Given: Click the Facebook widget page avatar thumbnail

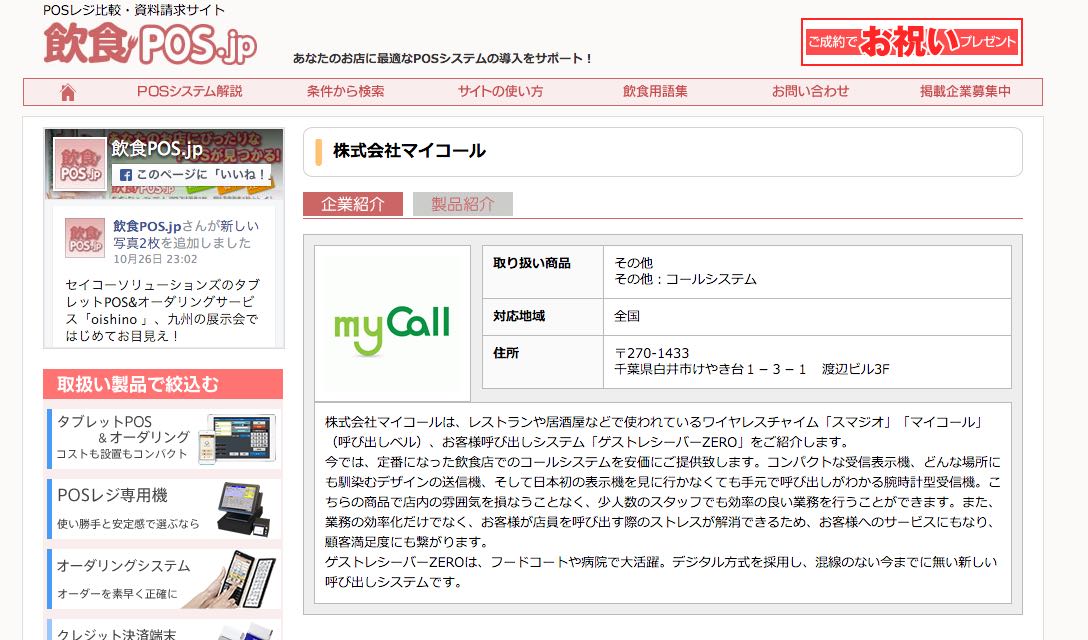Looking at the screenshot, I should coord(80,164).
